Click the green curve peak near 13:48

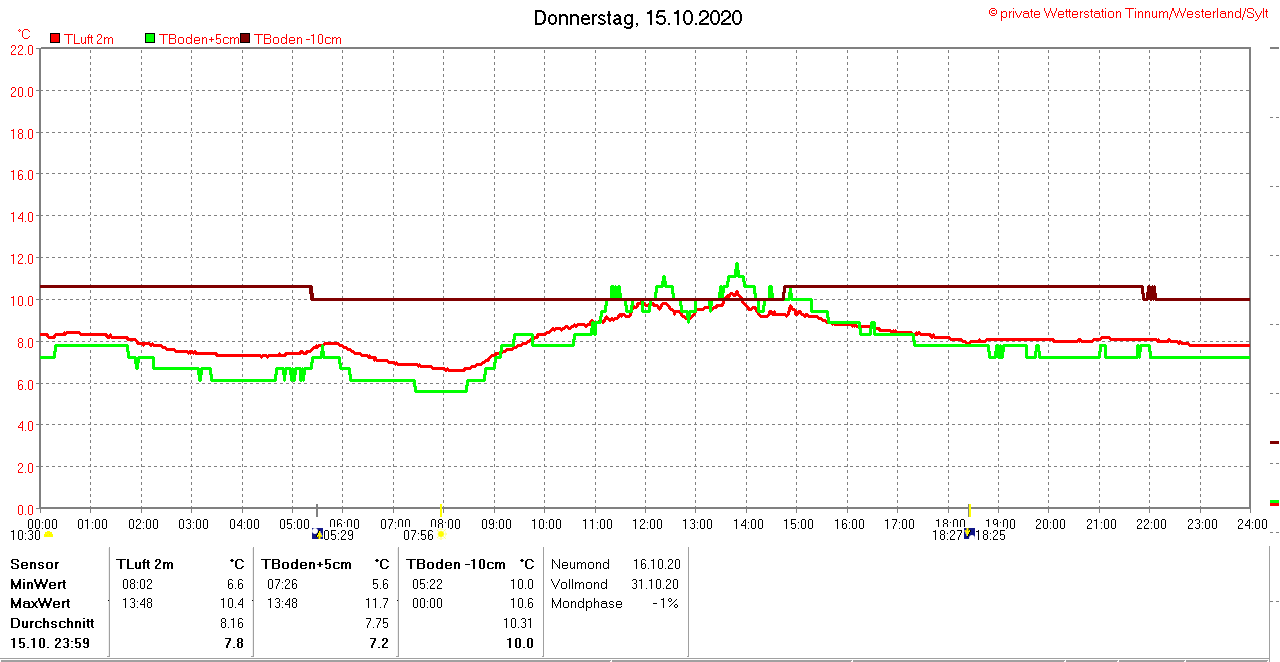click(x=737, y=266)
